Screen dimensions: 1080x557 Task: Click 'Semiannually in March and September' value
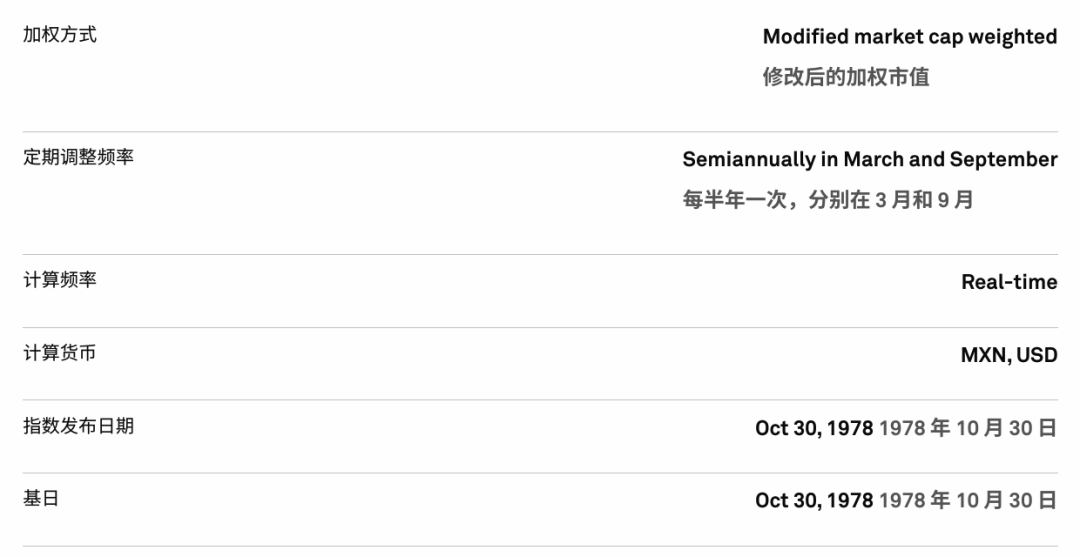[870, 160]
